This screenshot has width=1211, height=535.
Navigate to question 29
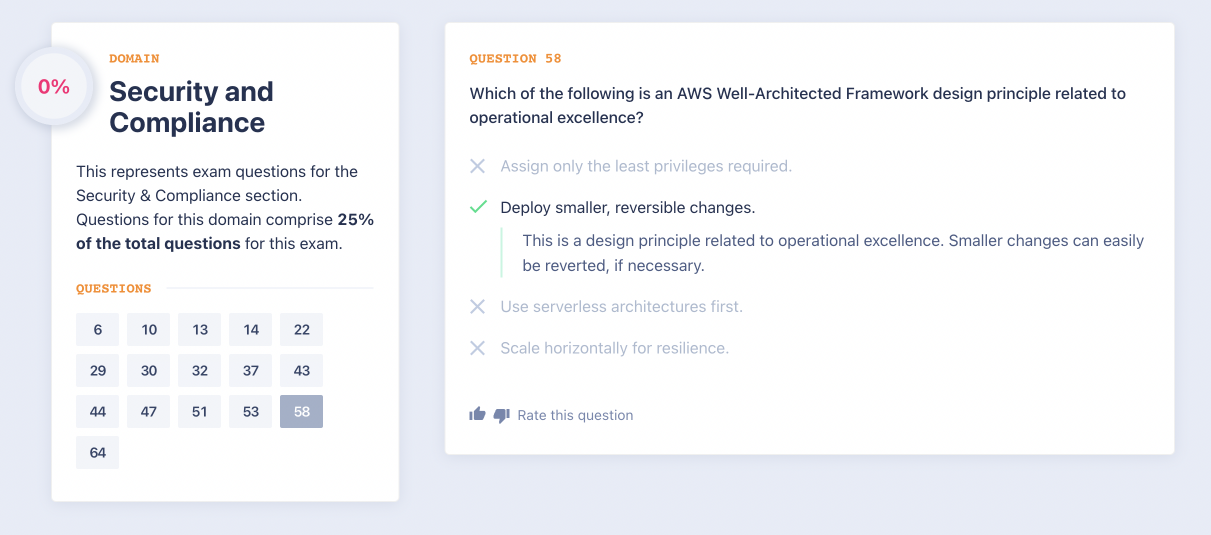(98, 371)
